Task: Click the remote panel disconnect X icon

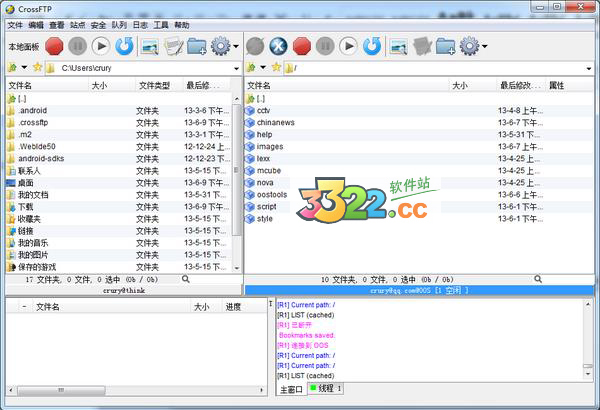Action: (279, 46)
